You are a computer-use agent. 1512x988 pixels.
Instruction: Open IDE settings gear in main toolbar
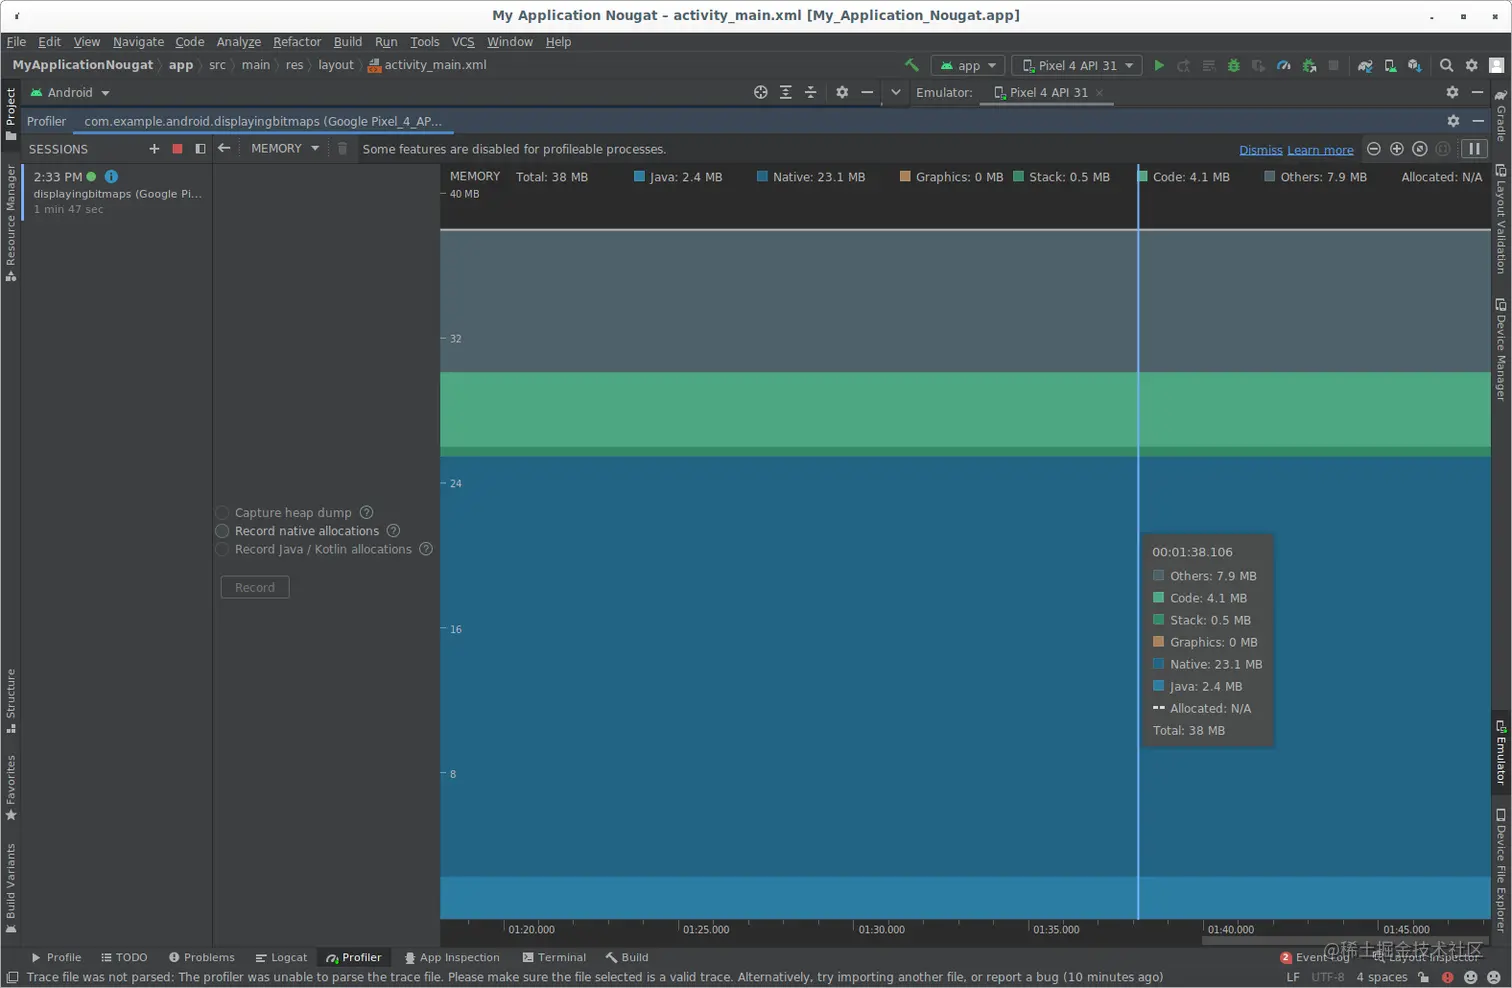coord(1472,65)
